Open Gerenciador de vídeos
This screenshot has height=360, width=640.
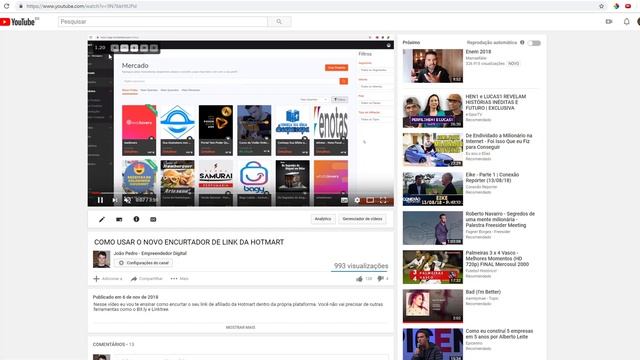click(362, 219)
